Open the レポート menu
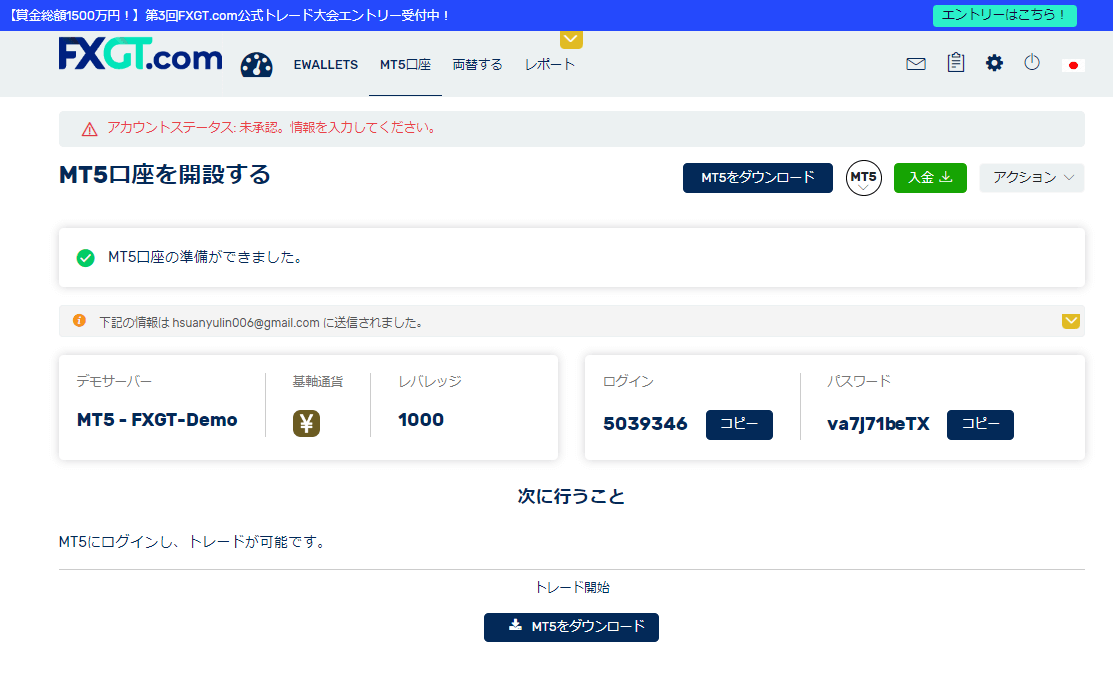This screenshot has width=1113, height=693. point(549,65)
